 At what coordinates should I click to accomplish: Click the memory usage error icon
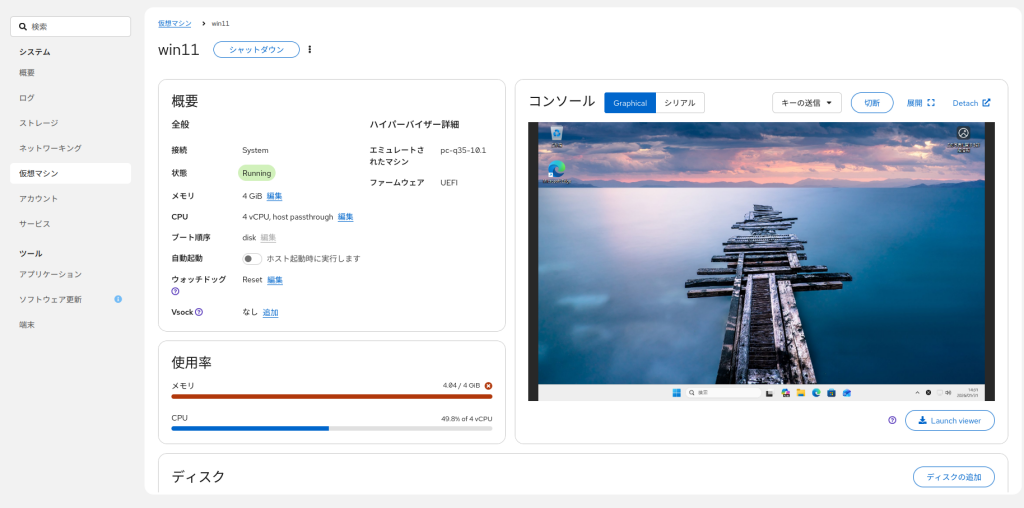tap(488, 385)
